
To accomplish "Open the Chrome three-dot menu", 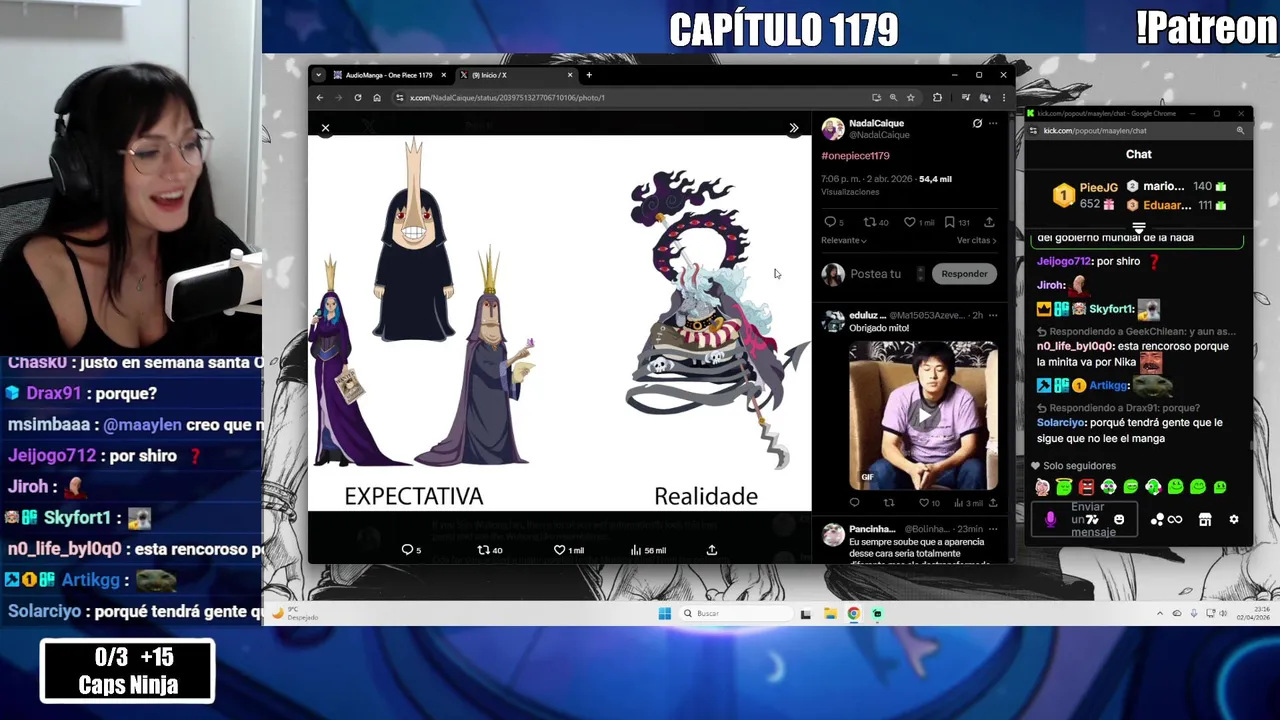I will [x=1004, y=98].
